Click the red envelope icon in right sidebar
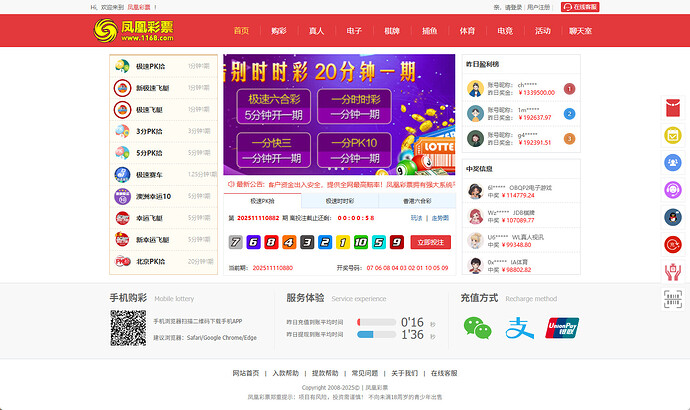 pos(672,109)
